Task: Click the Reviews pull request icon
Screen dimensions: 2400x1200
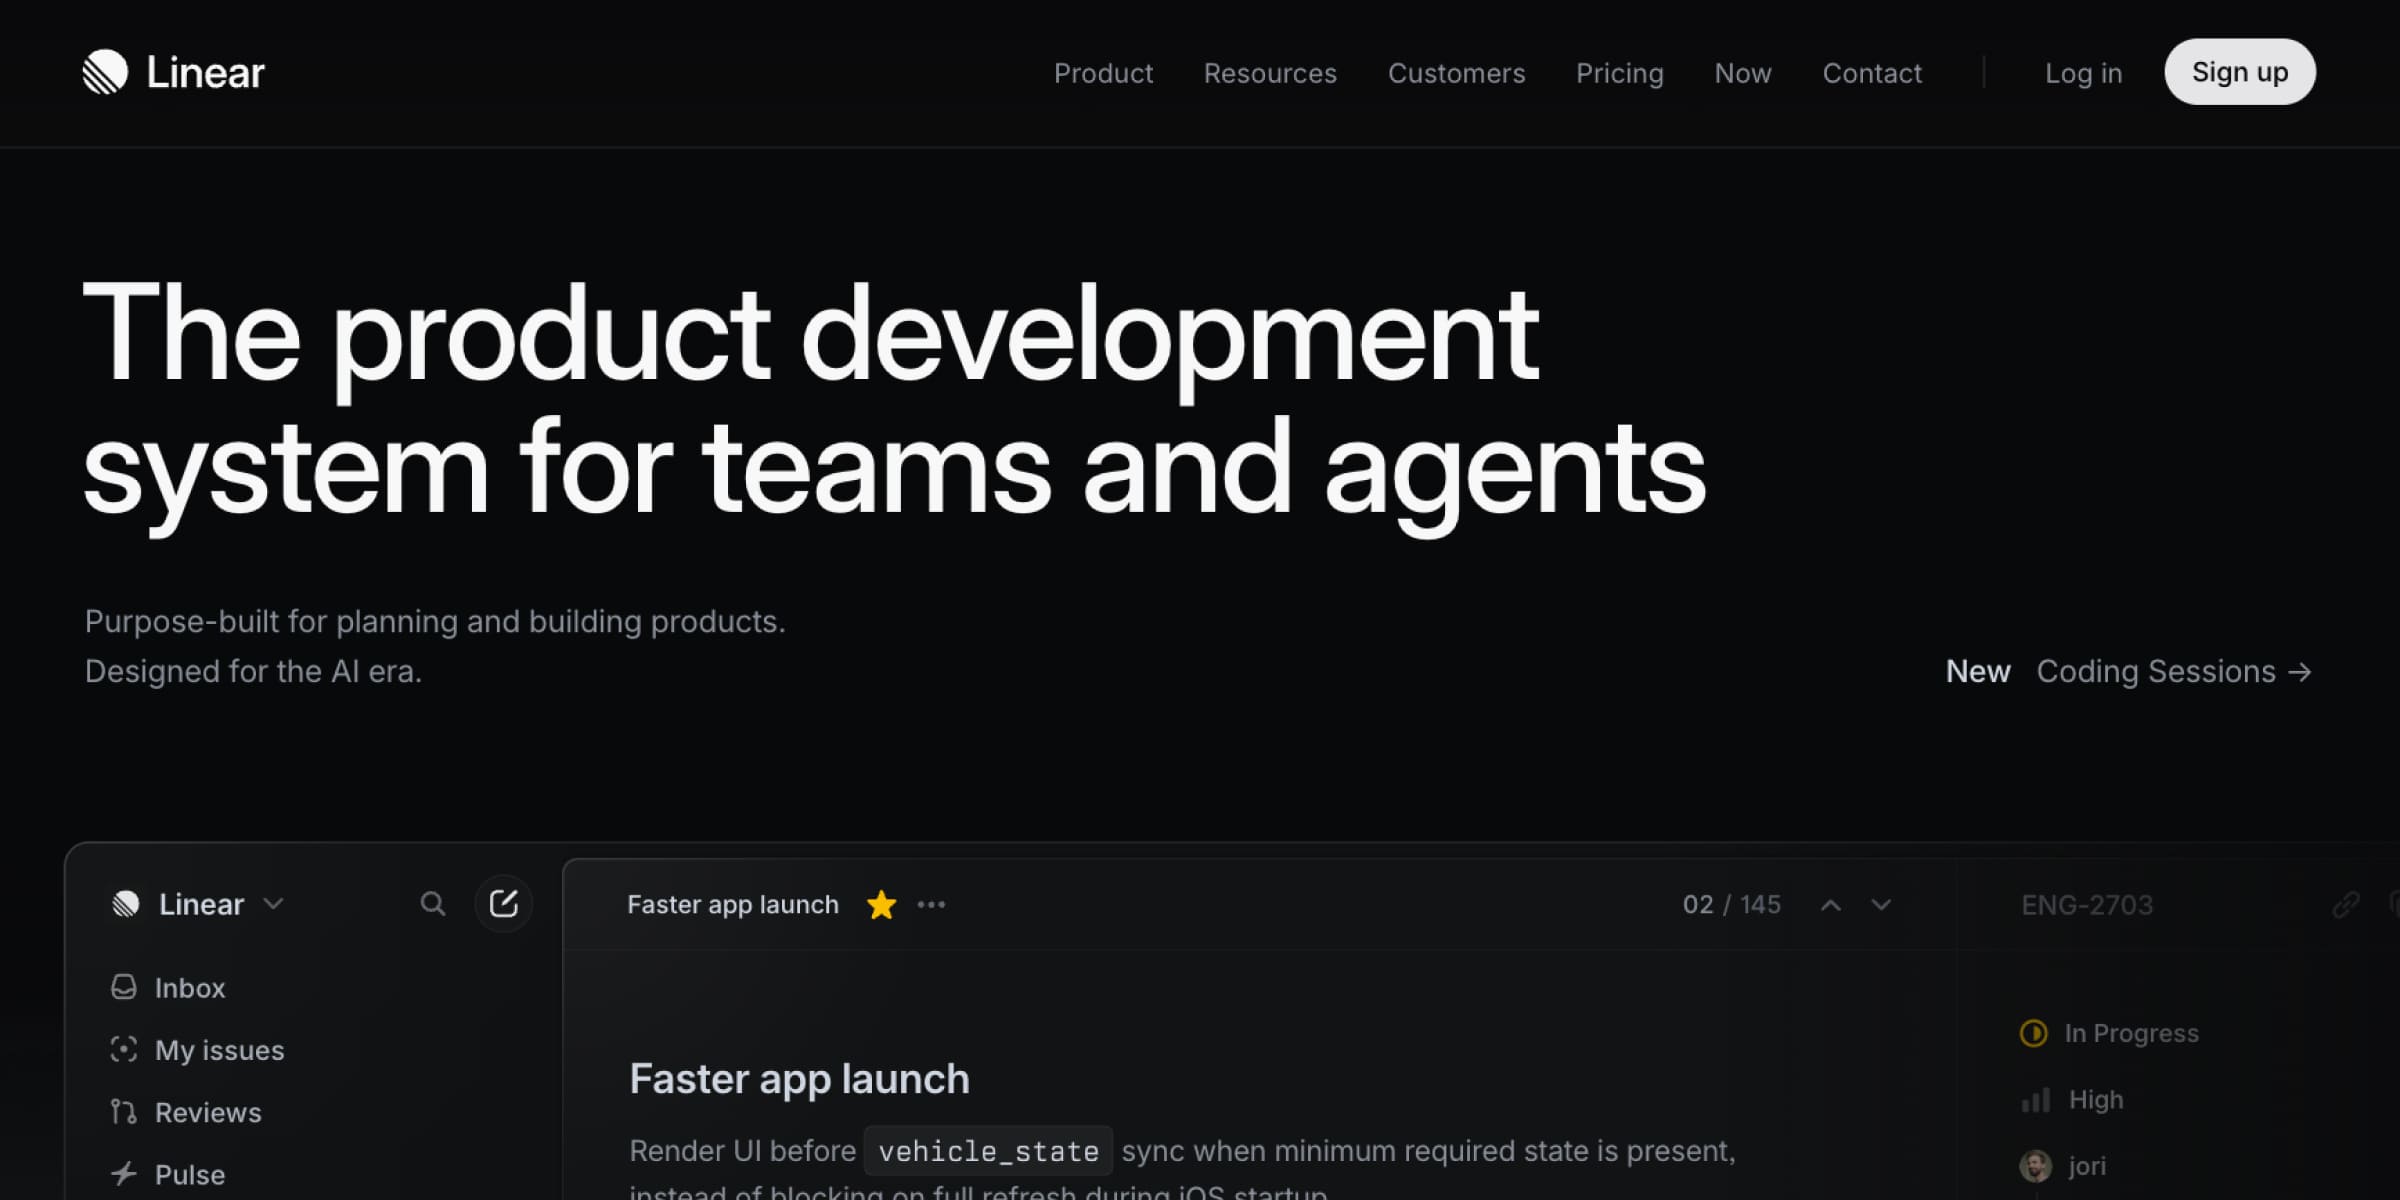Action: [124, 1111]
